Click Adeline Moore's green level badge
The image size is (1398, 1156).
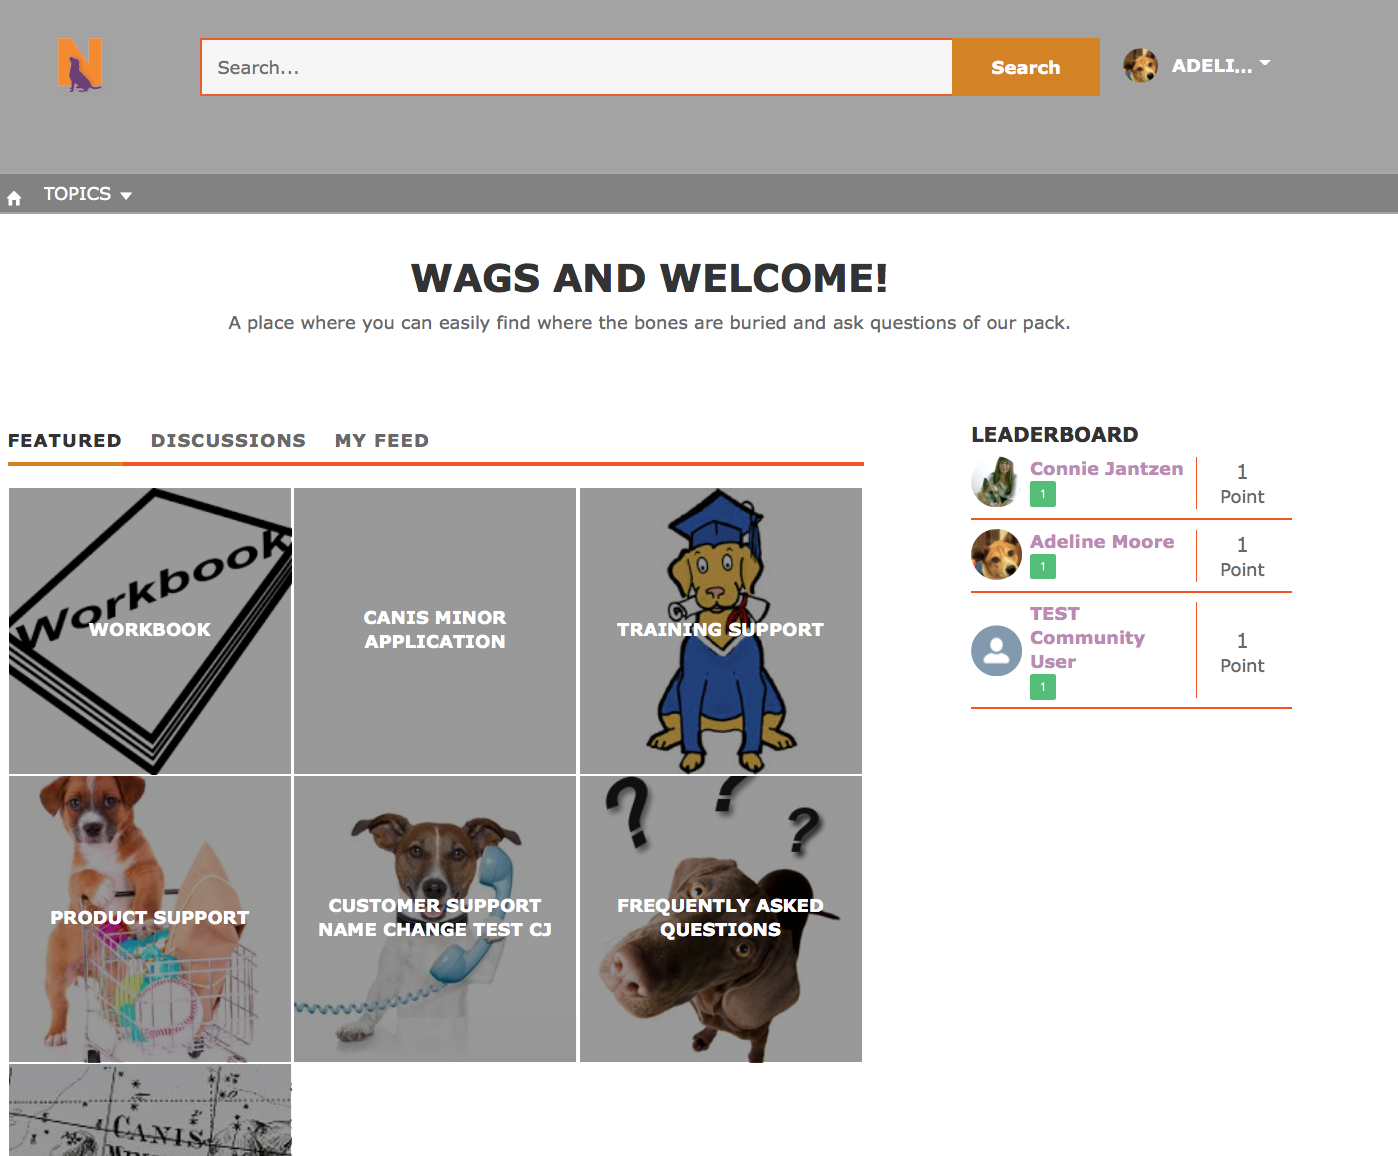pyautogui.click(x=1043, y=567)
